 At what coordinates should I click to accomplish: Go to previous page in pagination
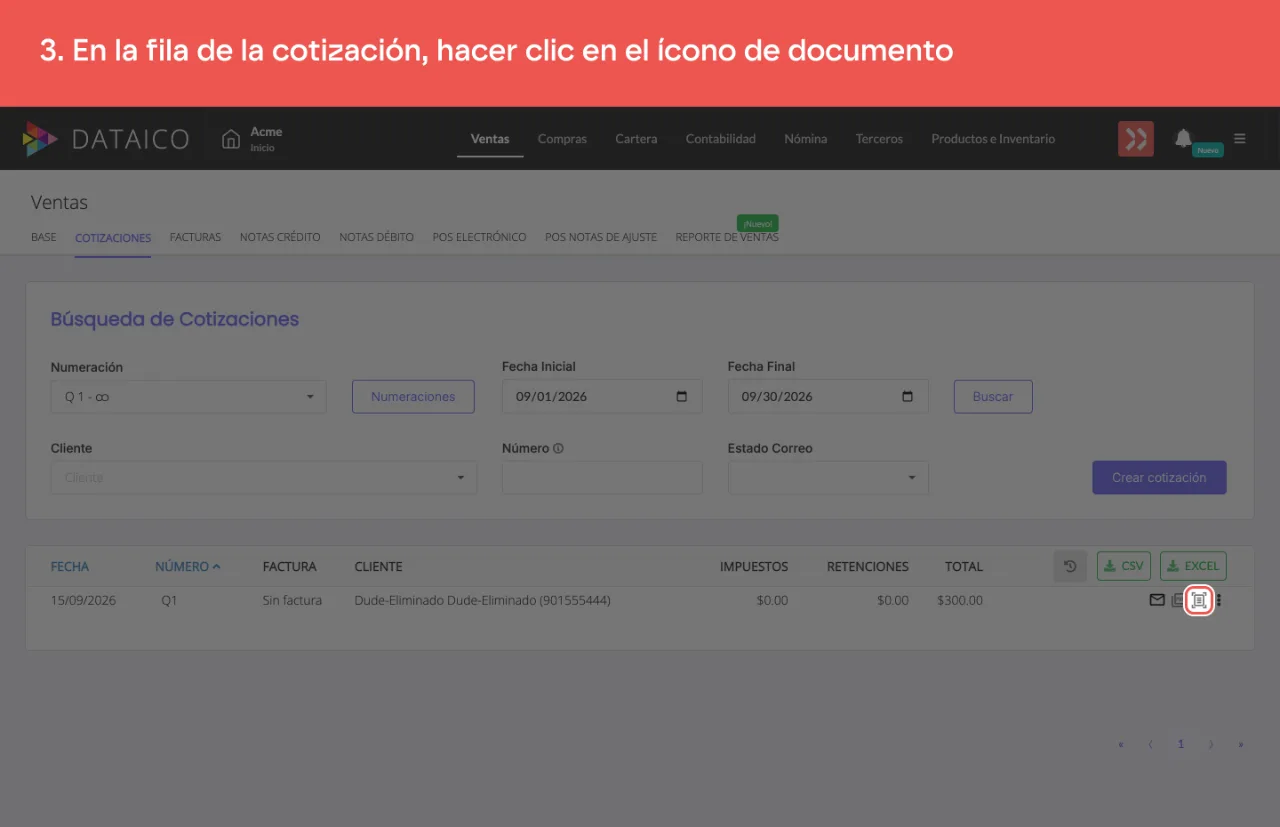pos(1150,744)
